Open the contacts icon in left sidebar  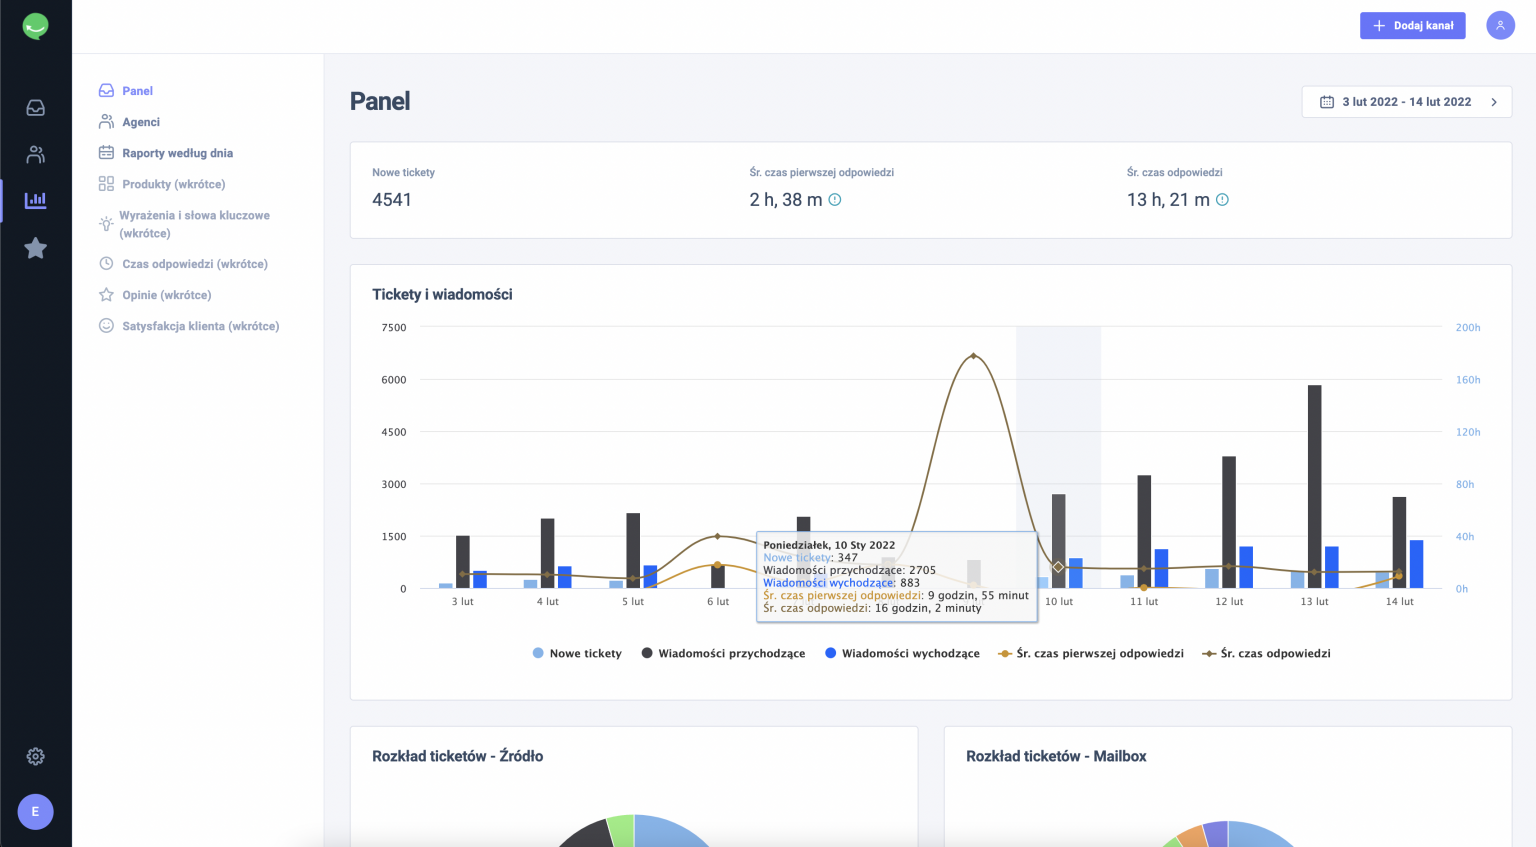[35, 155]
